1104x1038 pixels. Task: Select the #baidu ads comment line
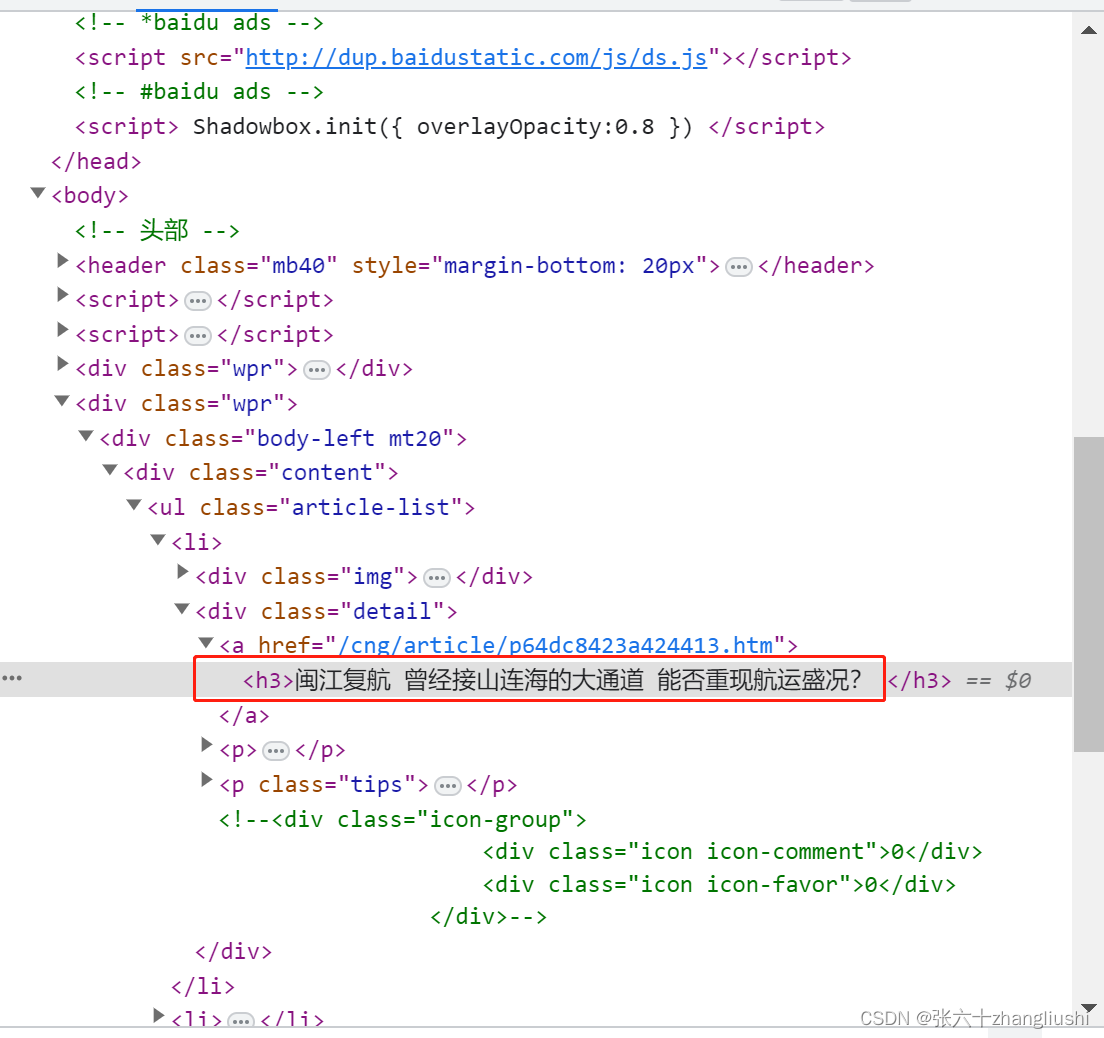click(x=199, y=92)
